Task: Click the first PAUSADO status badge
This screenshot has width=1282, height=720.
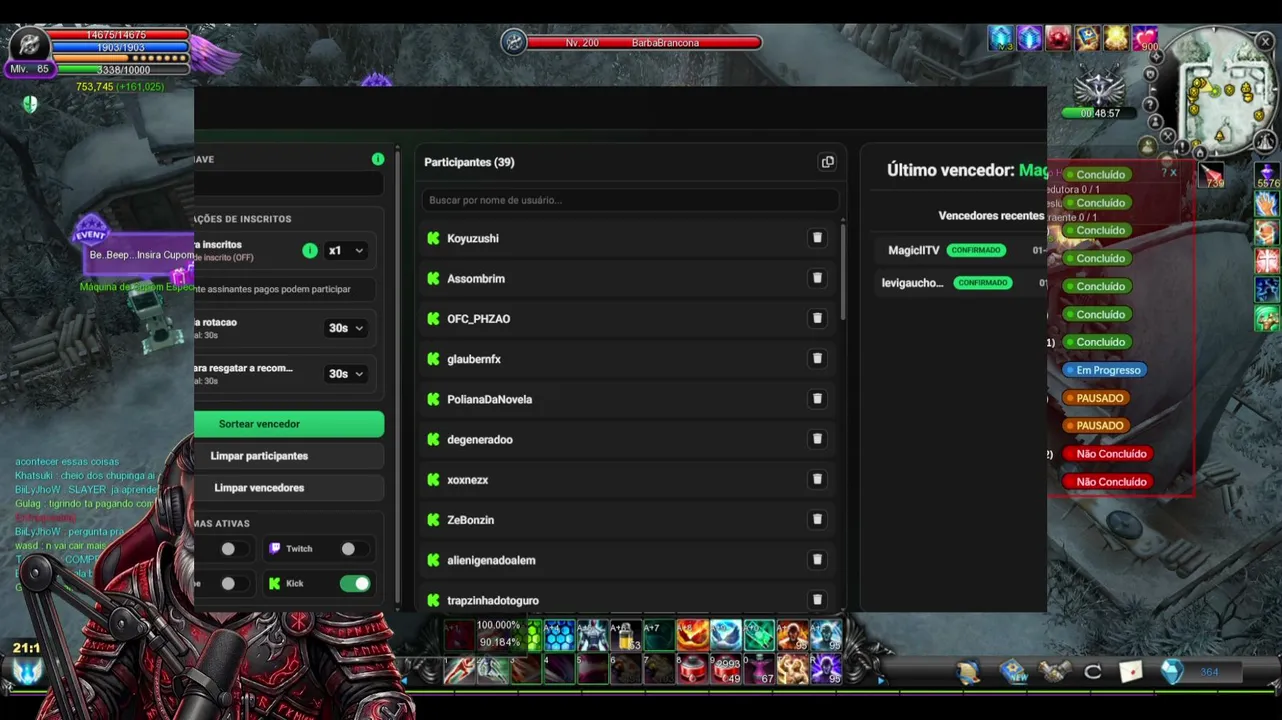Action: click(1095, 398)
